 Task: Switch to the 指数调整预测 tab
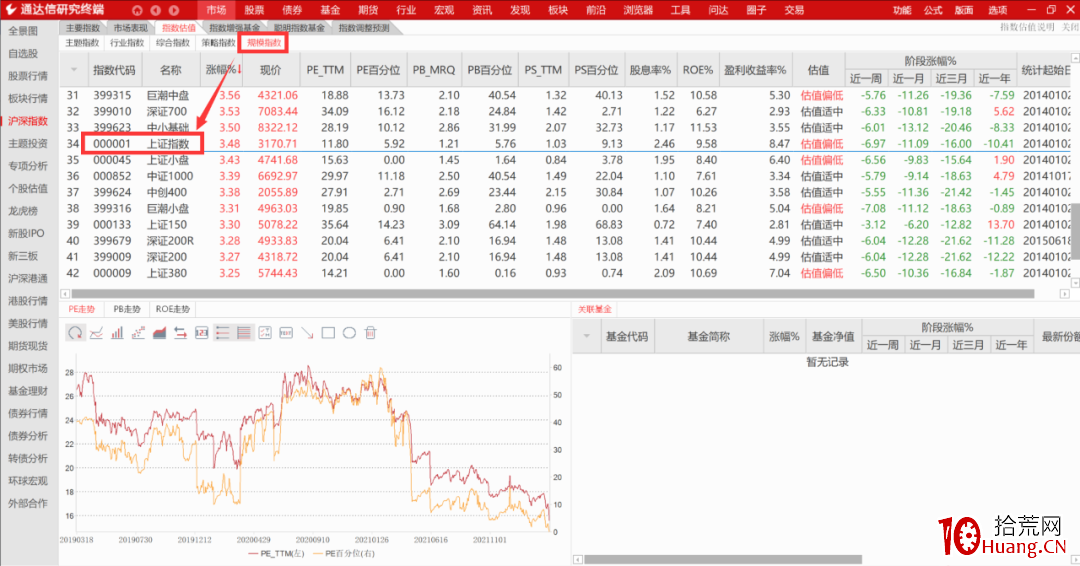pos(364,28)
